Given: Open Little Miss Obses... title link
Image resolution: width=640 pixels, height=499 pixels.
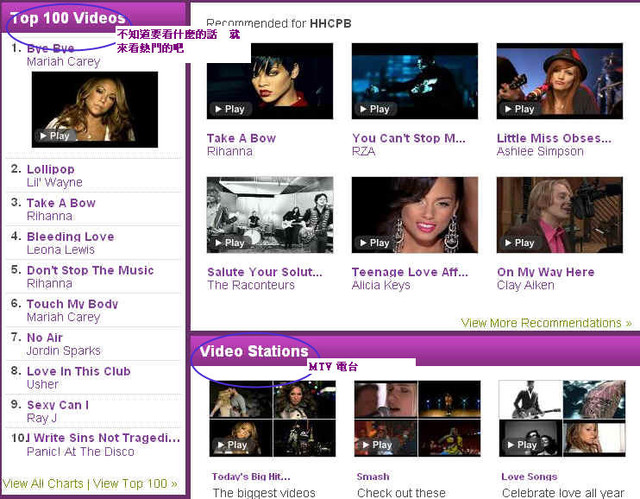Looking at the screenshot, I should (554, 138).
